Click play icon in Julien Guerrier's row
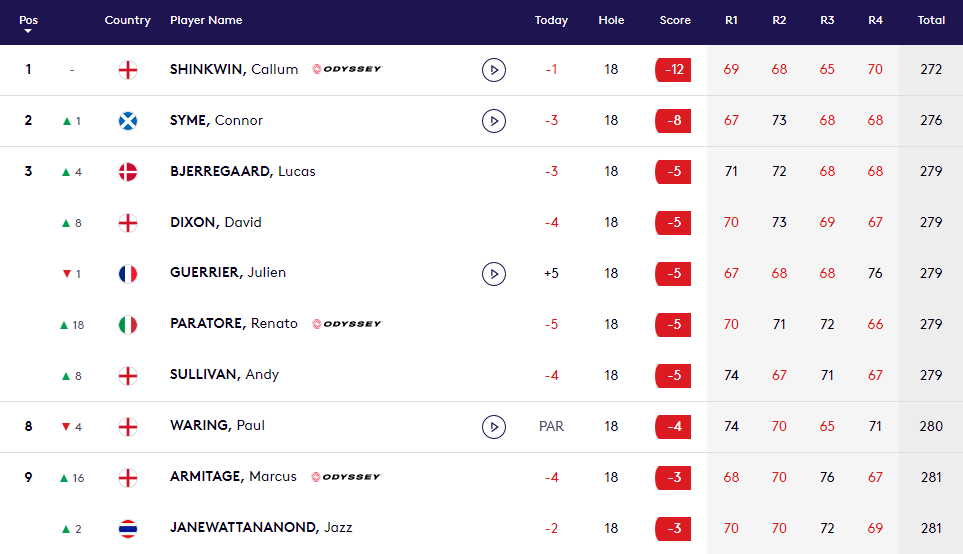This screenshot has width=963, height=554. 493,273
